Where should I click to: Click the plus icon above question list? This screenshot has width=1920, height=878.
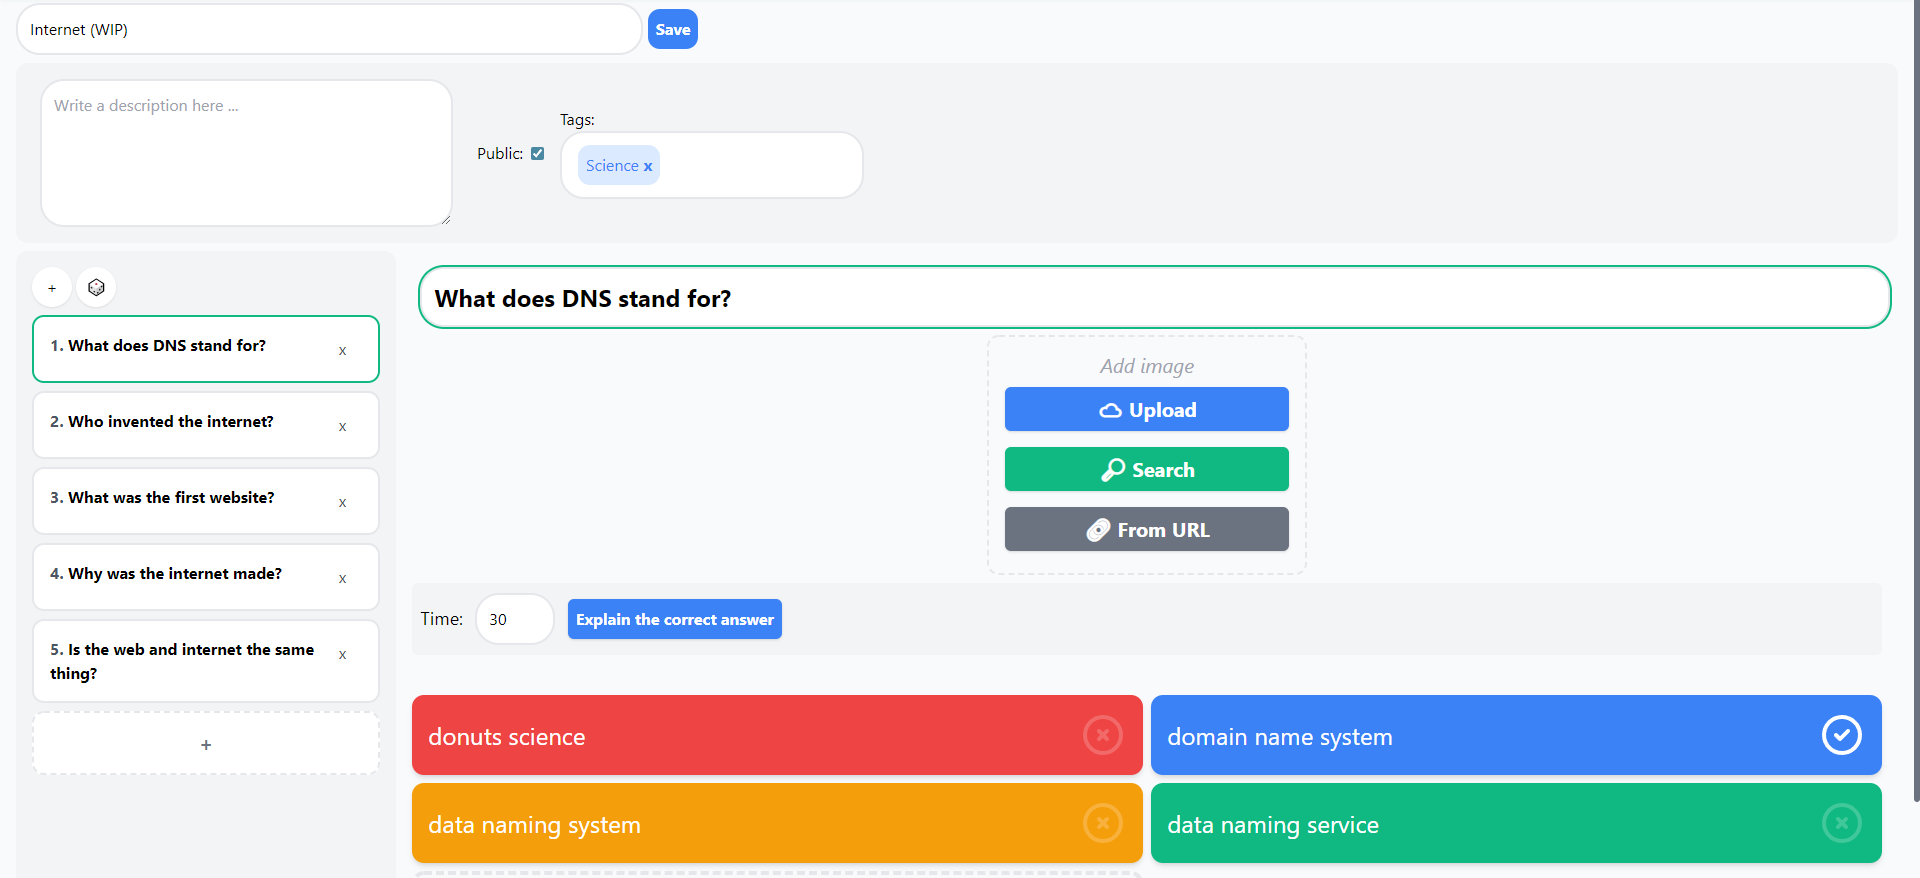coord(52,288)
